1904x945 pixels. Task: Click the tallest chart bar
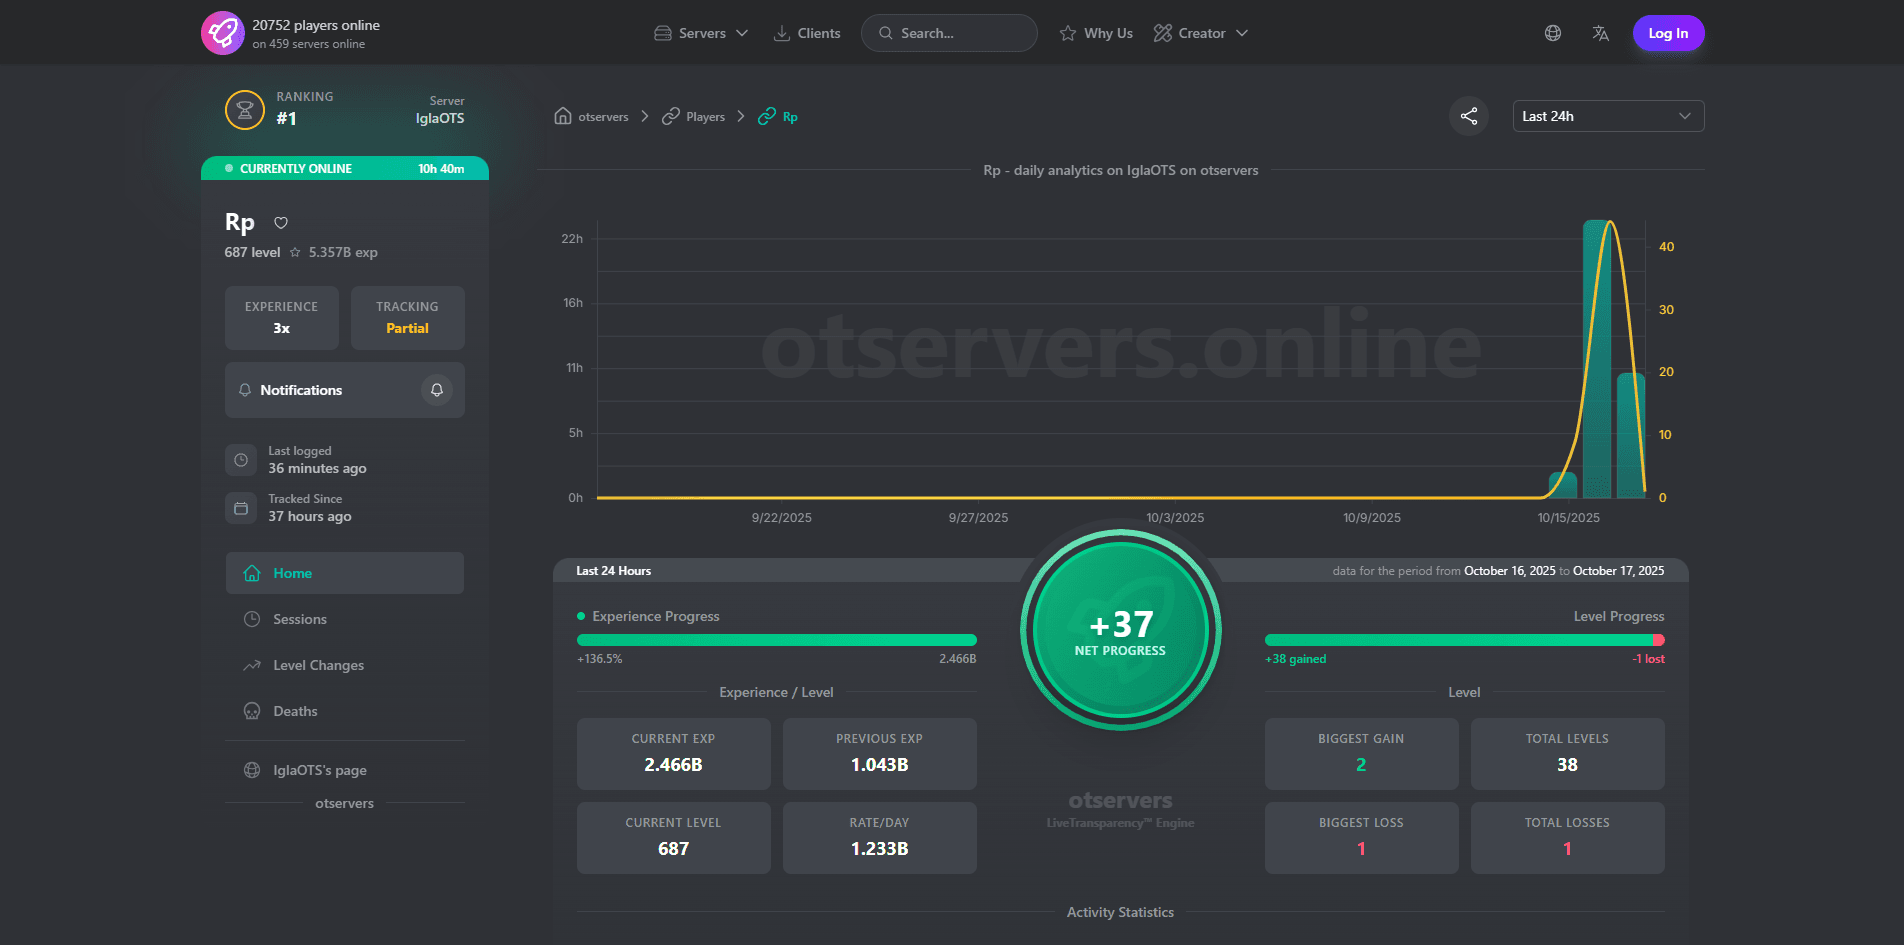tap(1597, 359)
